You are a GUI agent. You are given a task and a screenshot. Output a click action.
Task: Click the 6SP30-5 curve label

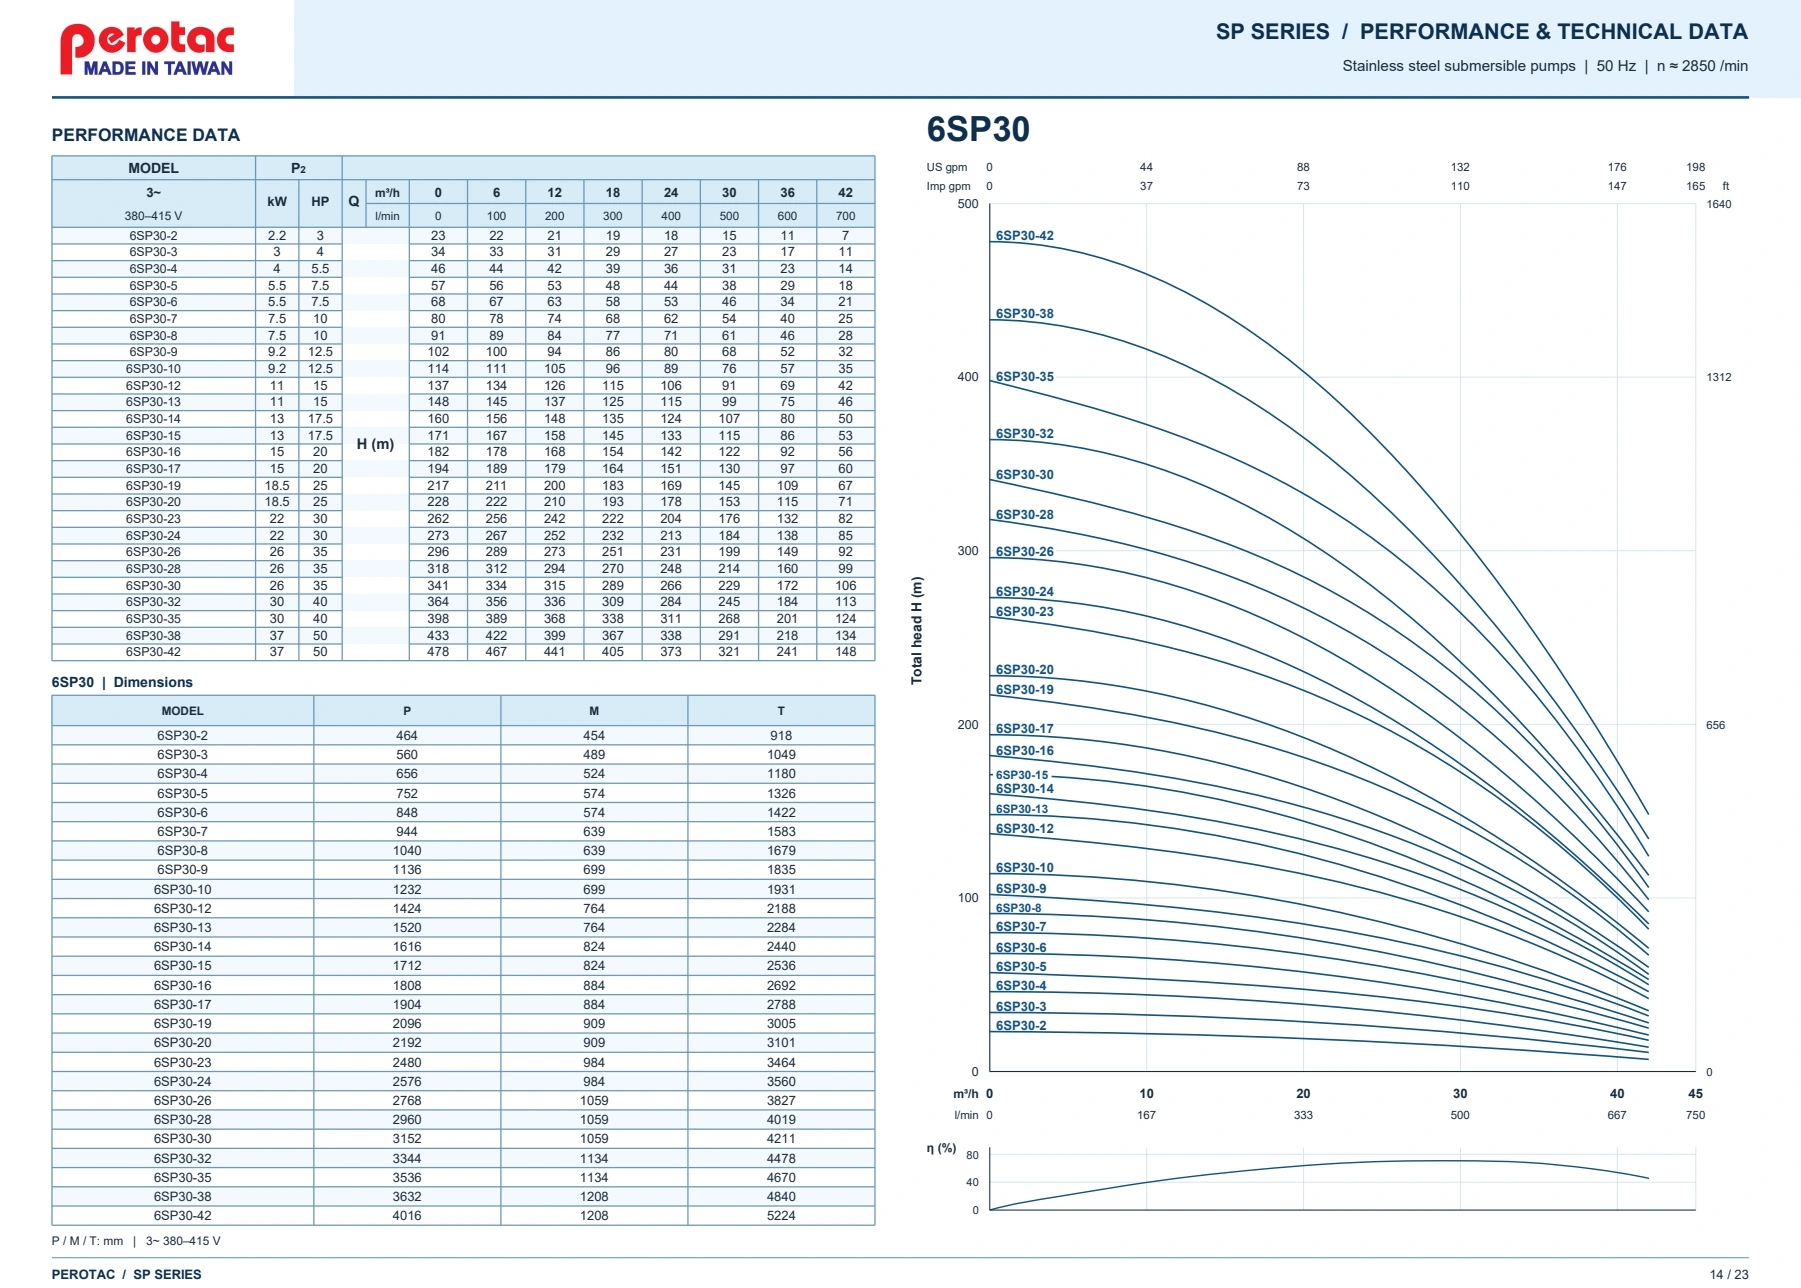pos(1021,967)
